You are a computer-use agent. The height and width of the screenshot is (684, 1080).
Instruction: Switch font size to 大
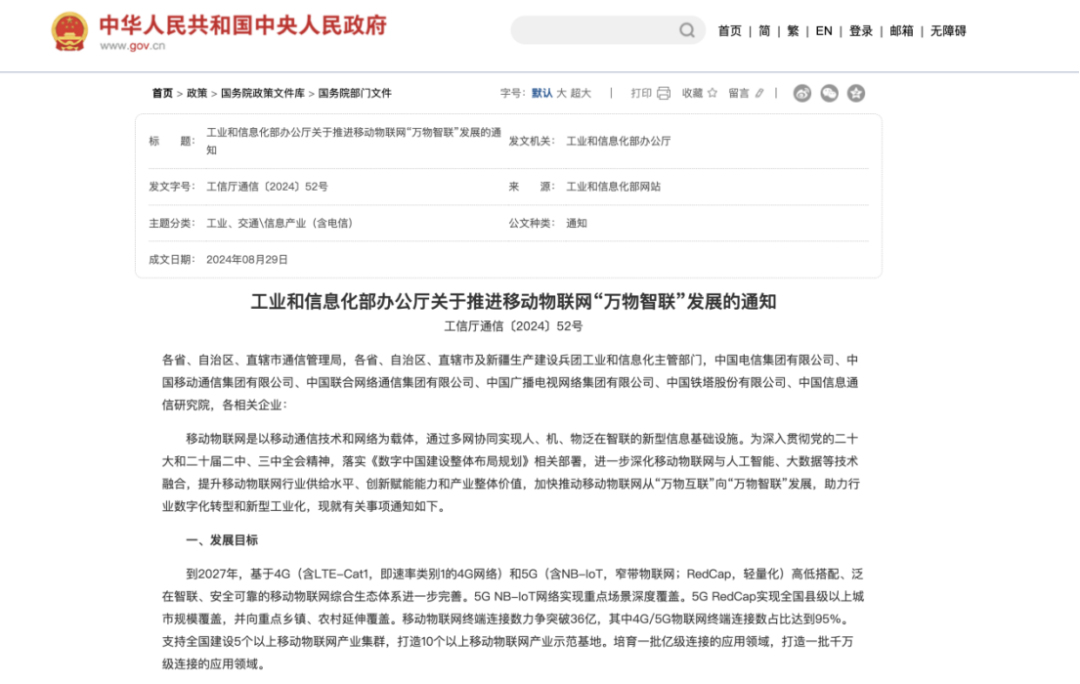[x=561, y=93]
